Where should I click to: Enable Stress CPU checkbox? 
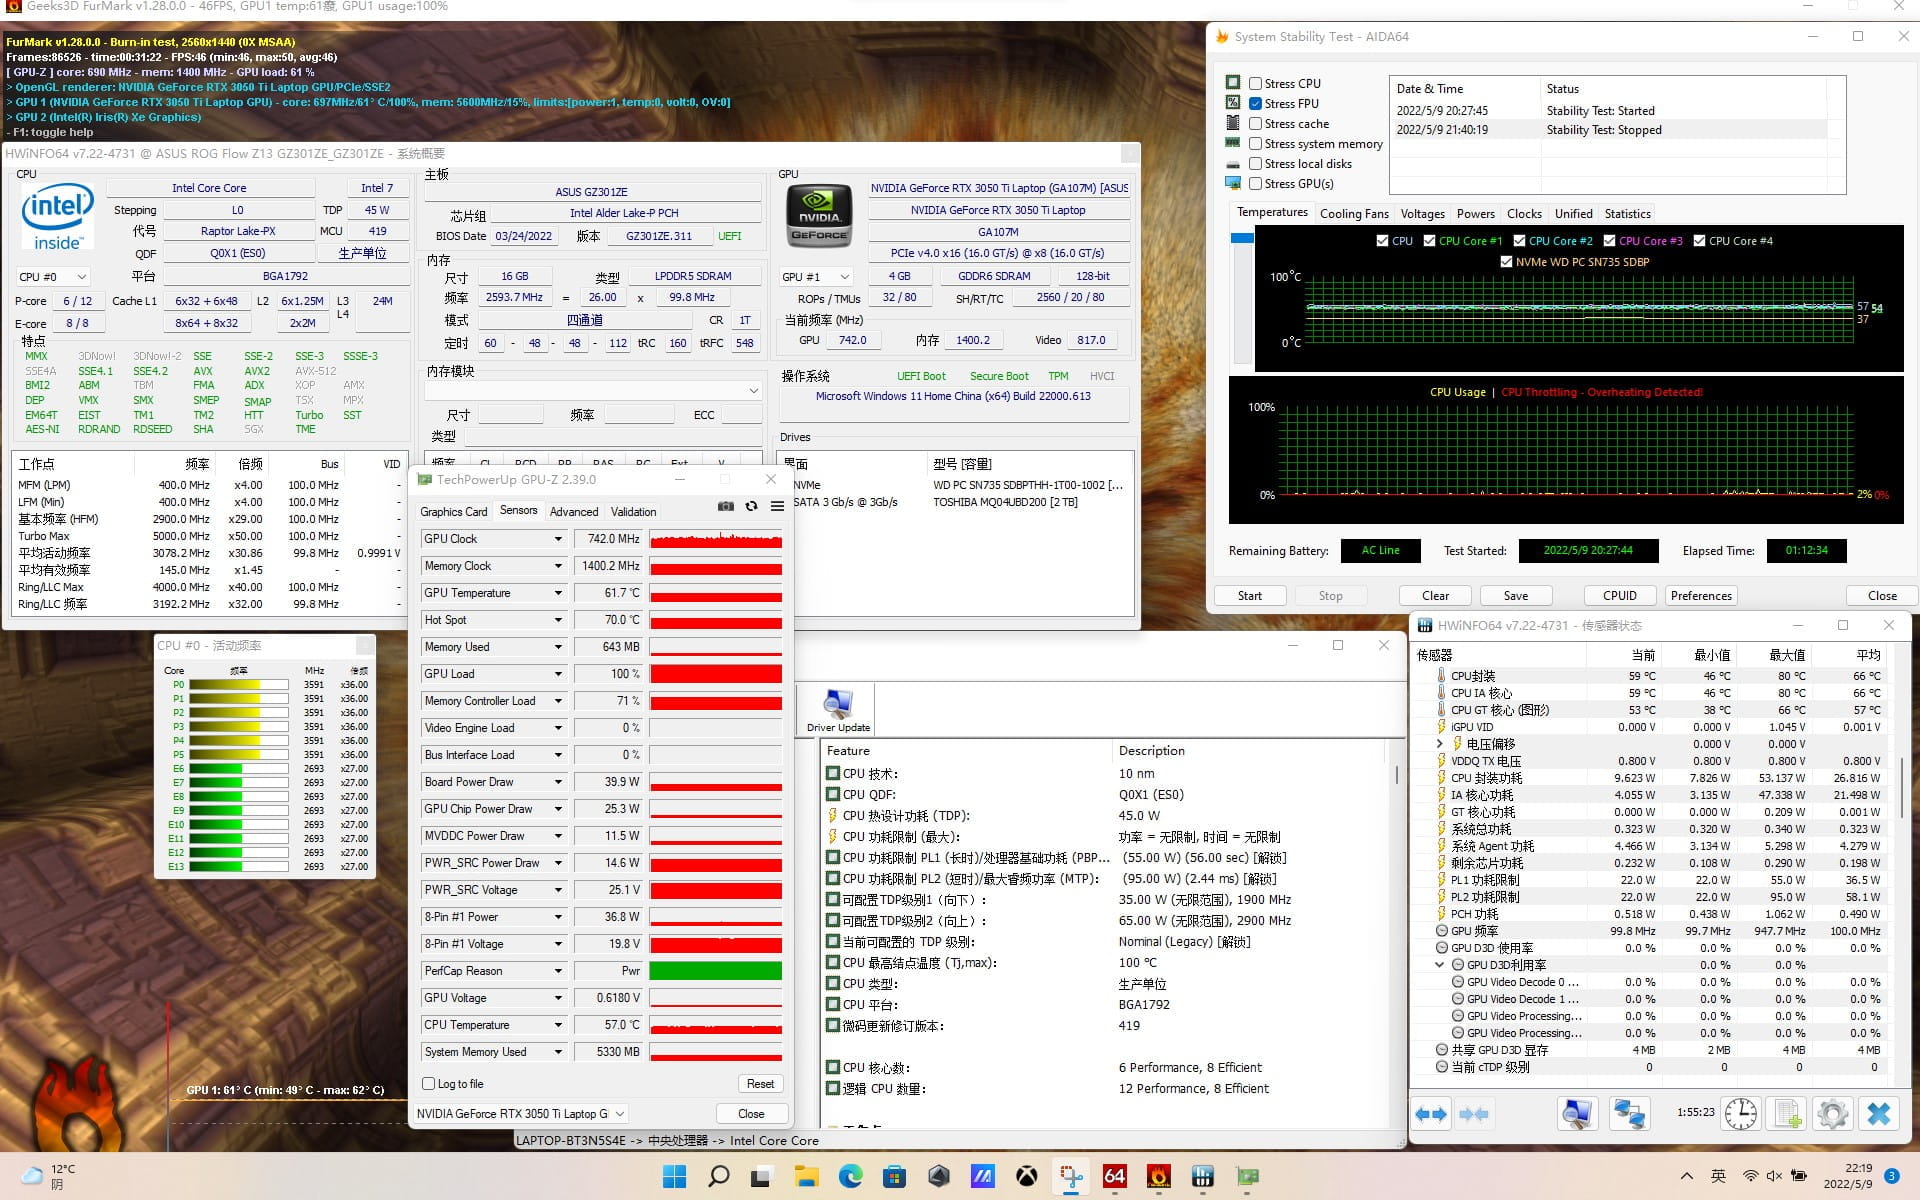click(x=1255, y=84)
